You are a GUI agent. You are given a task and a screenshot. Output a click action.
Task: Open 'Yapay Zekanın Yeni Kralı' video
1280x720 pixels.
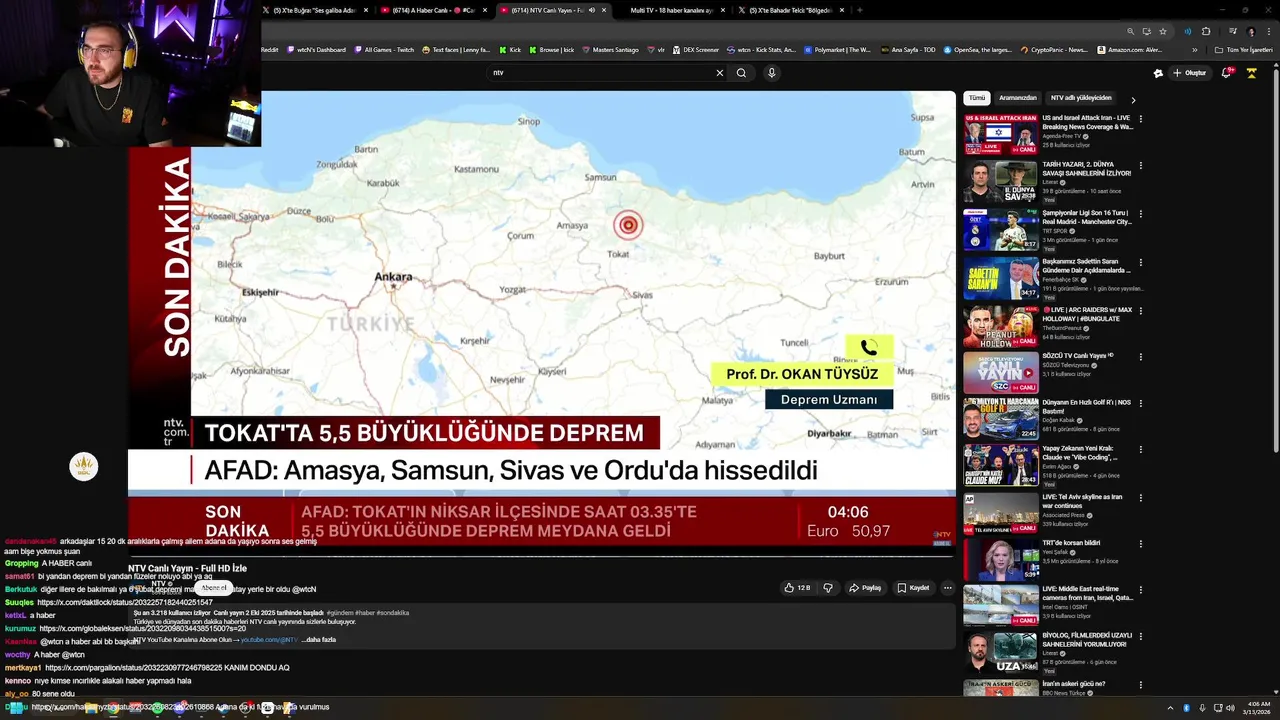tap(1001, 466)
